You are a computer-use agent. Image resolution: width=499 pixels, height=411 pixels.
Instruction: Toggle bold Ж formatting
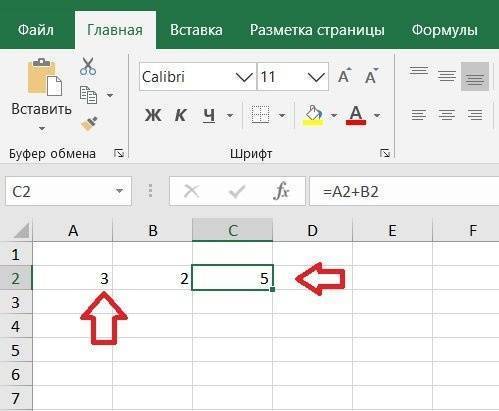[x=153, y=115]
